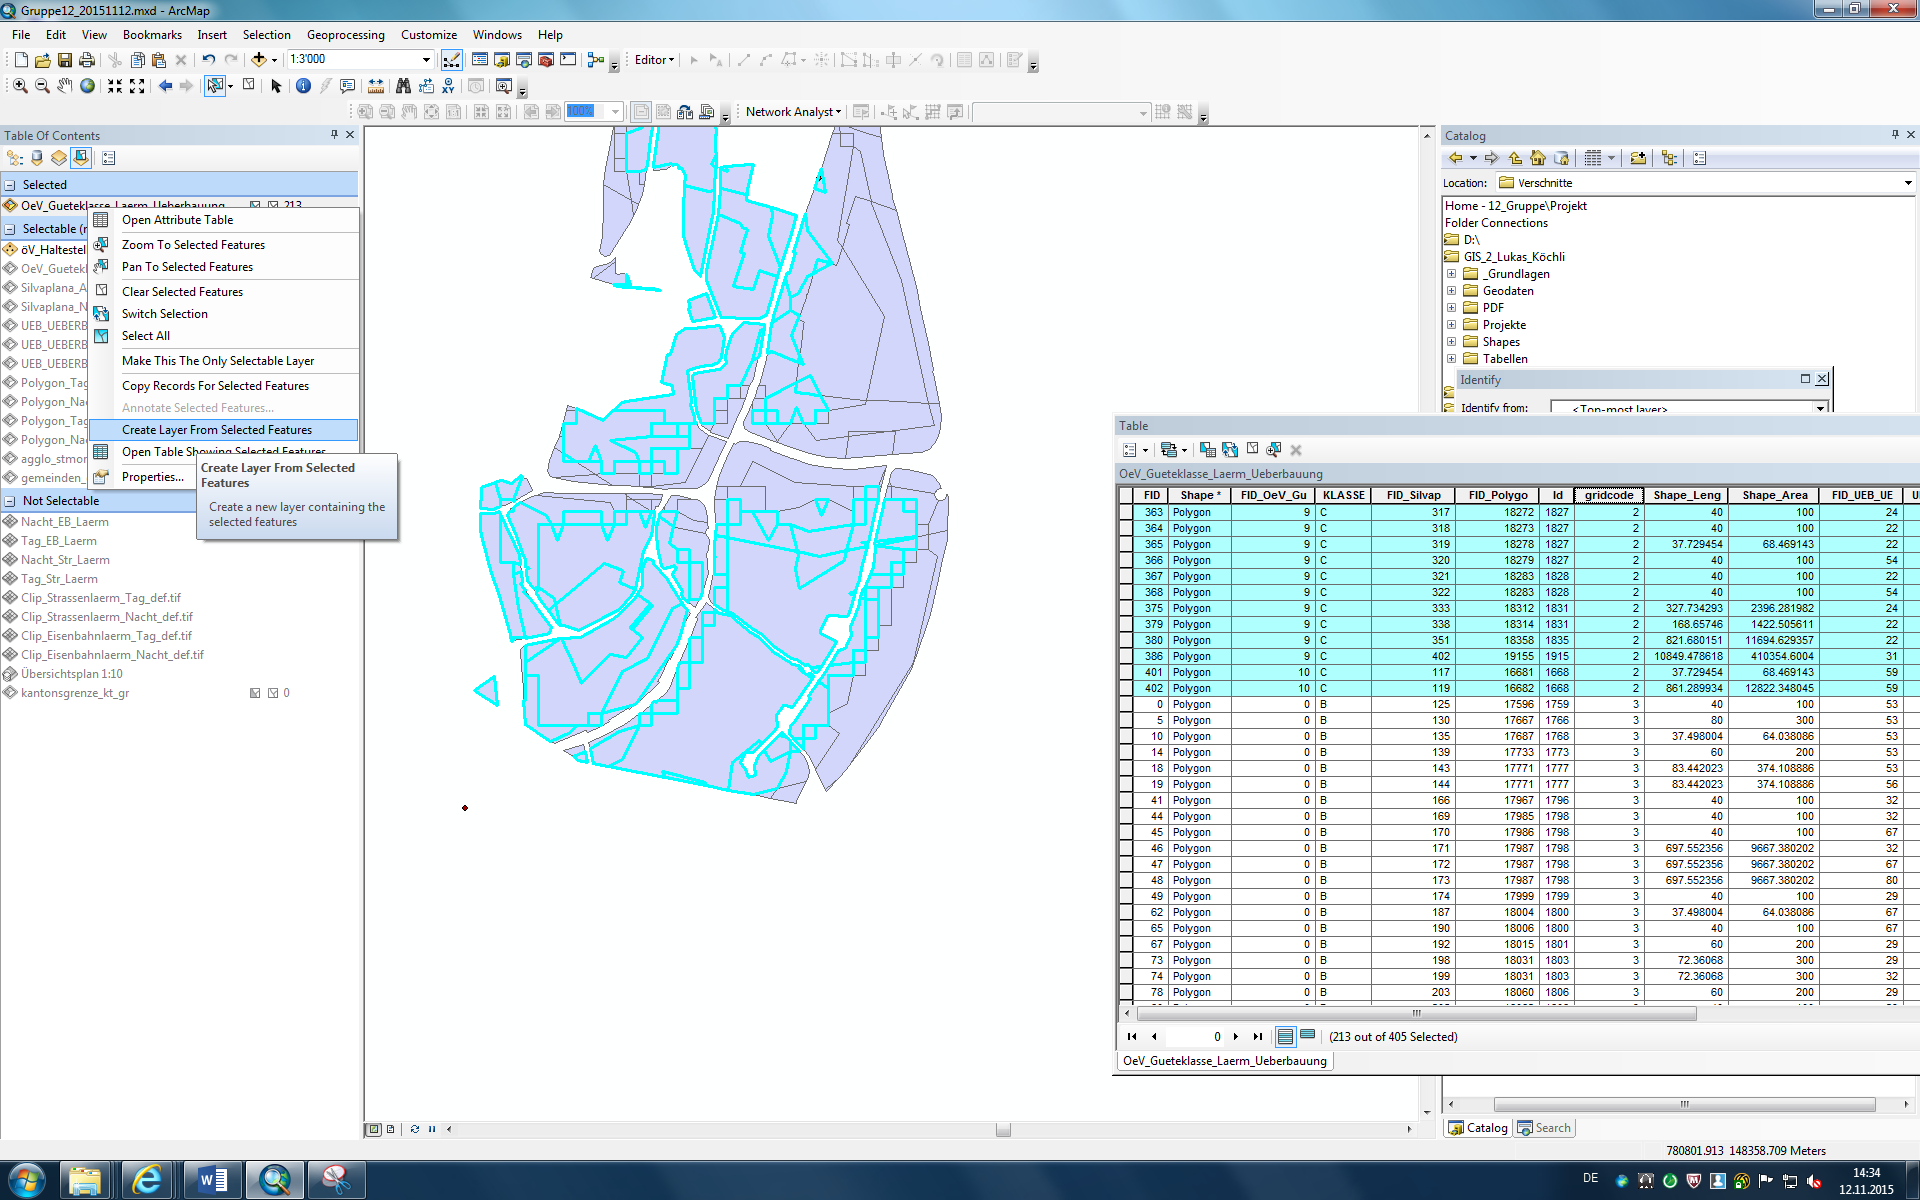This screenshot has height=1200, width=1920.
Task: Click clear selection toggle for kantonsgrenze_kt_gr
Action: [272, 693]
